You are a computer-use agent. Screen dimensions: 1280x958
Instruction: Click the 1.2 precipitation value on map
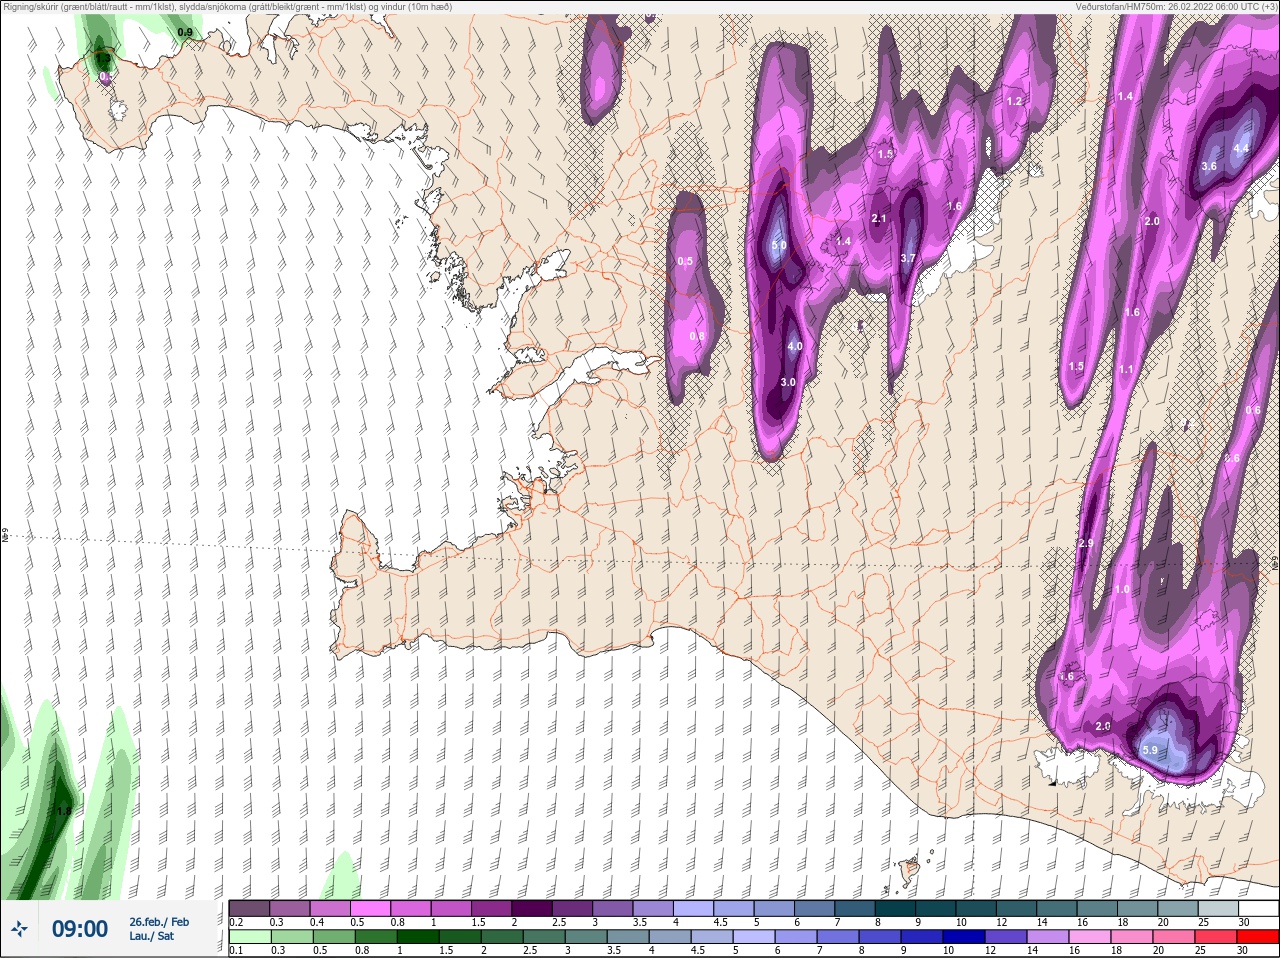click(1014, 101)
